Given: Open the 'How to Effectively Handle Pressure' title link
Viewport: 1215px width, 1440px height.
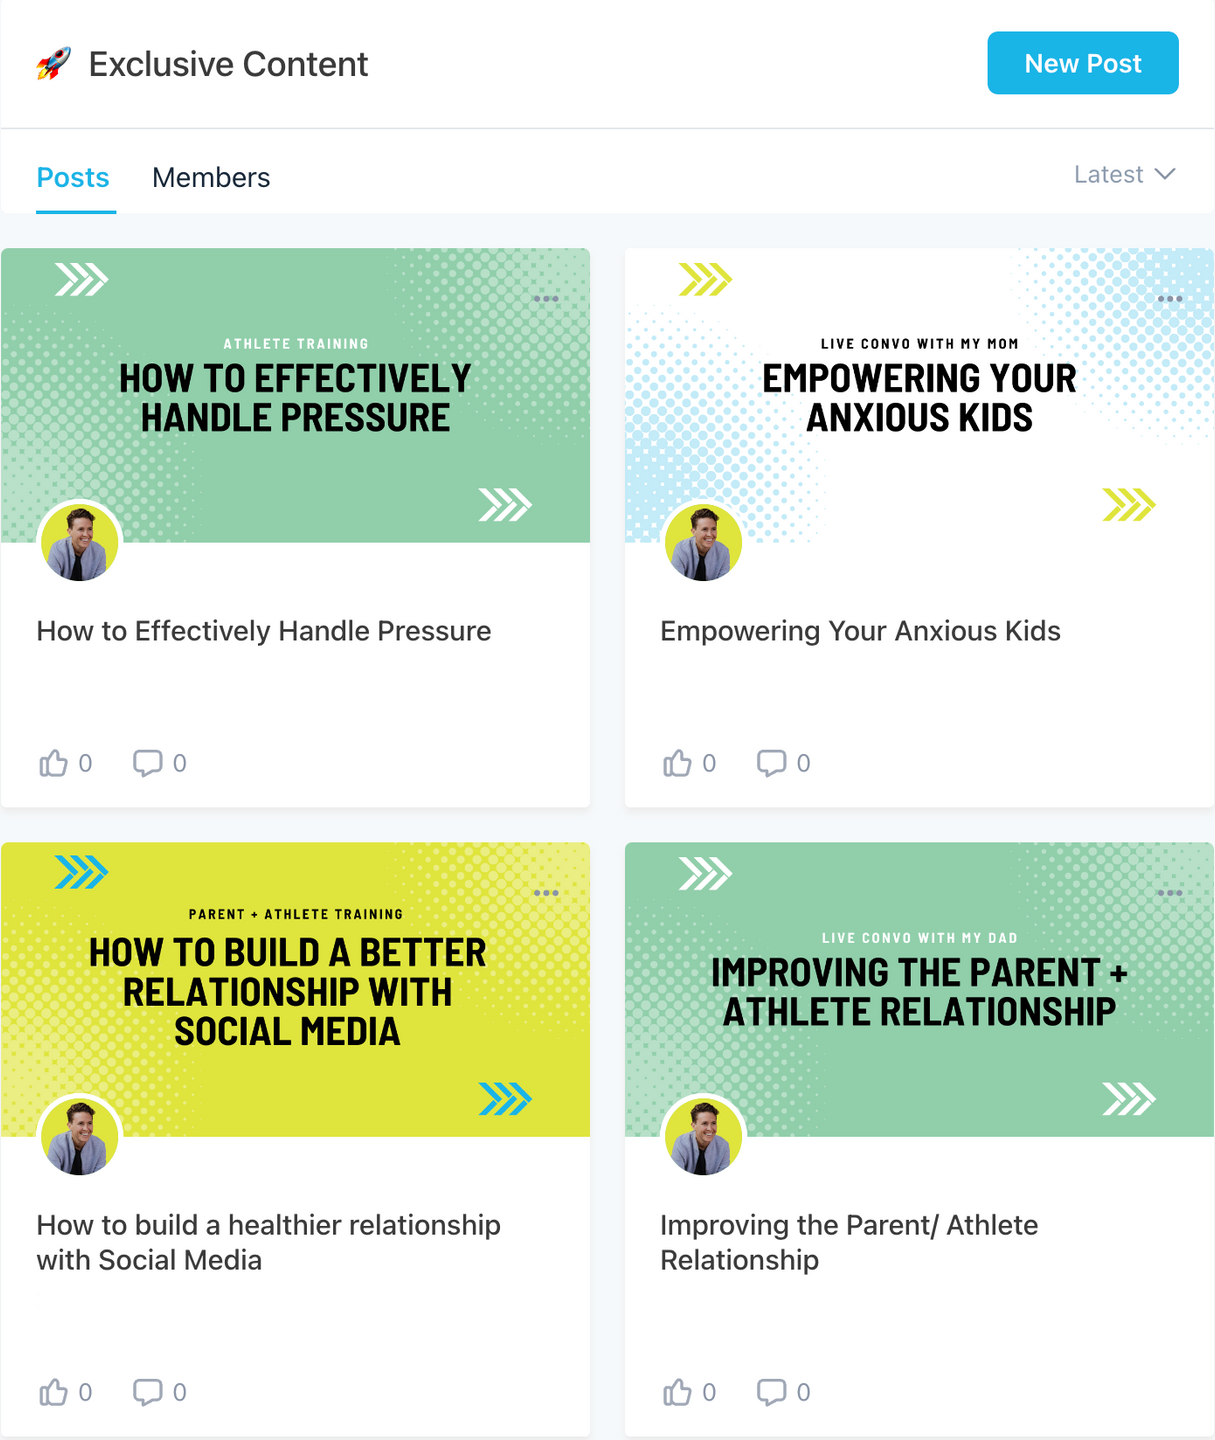Looking at the screenshot, I should pyautogui.click(x=264, y=631).
